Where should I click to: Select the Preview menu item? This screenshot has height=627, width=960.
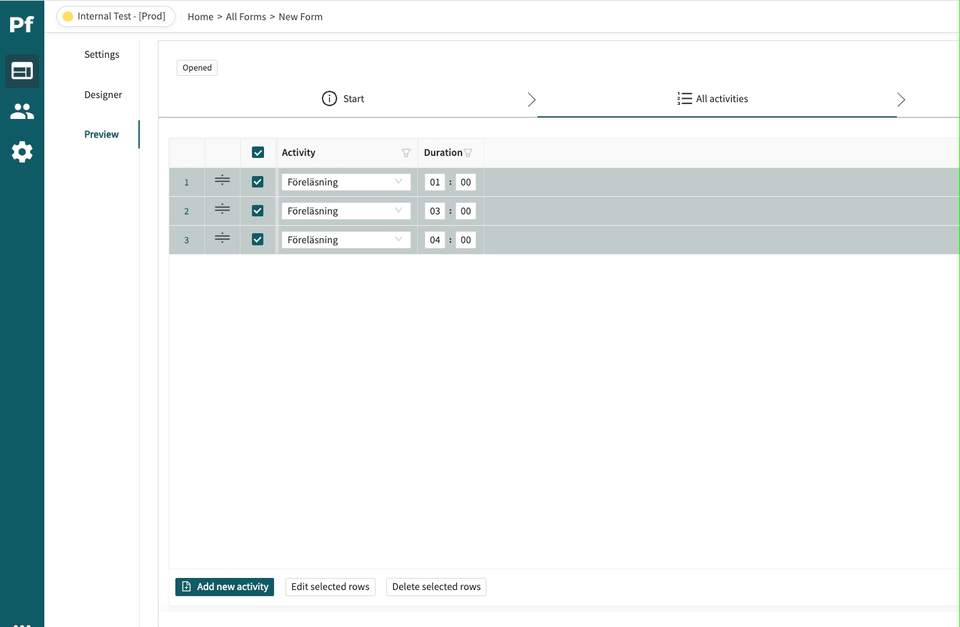tap(102, 134)
